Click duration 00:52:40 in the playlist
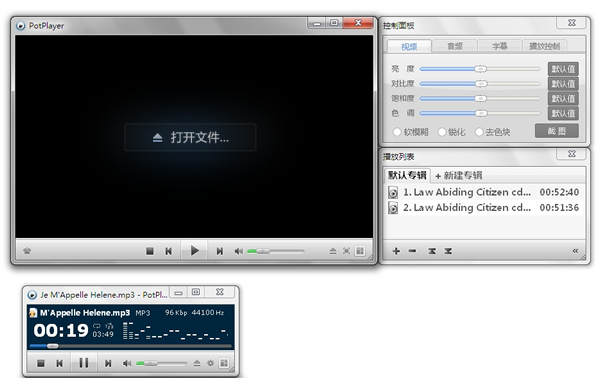The height and width of the screenshot is (385, 600). [559, 192]
